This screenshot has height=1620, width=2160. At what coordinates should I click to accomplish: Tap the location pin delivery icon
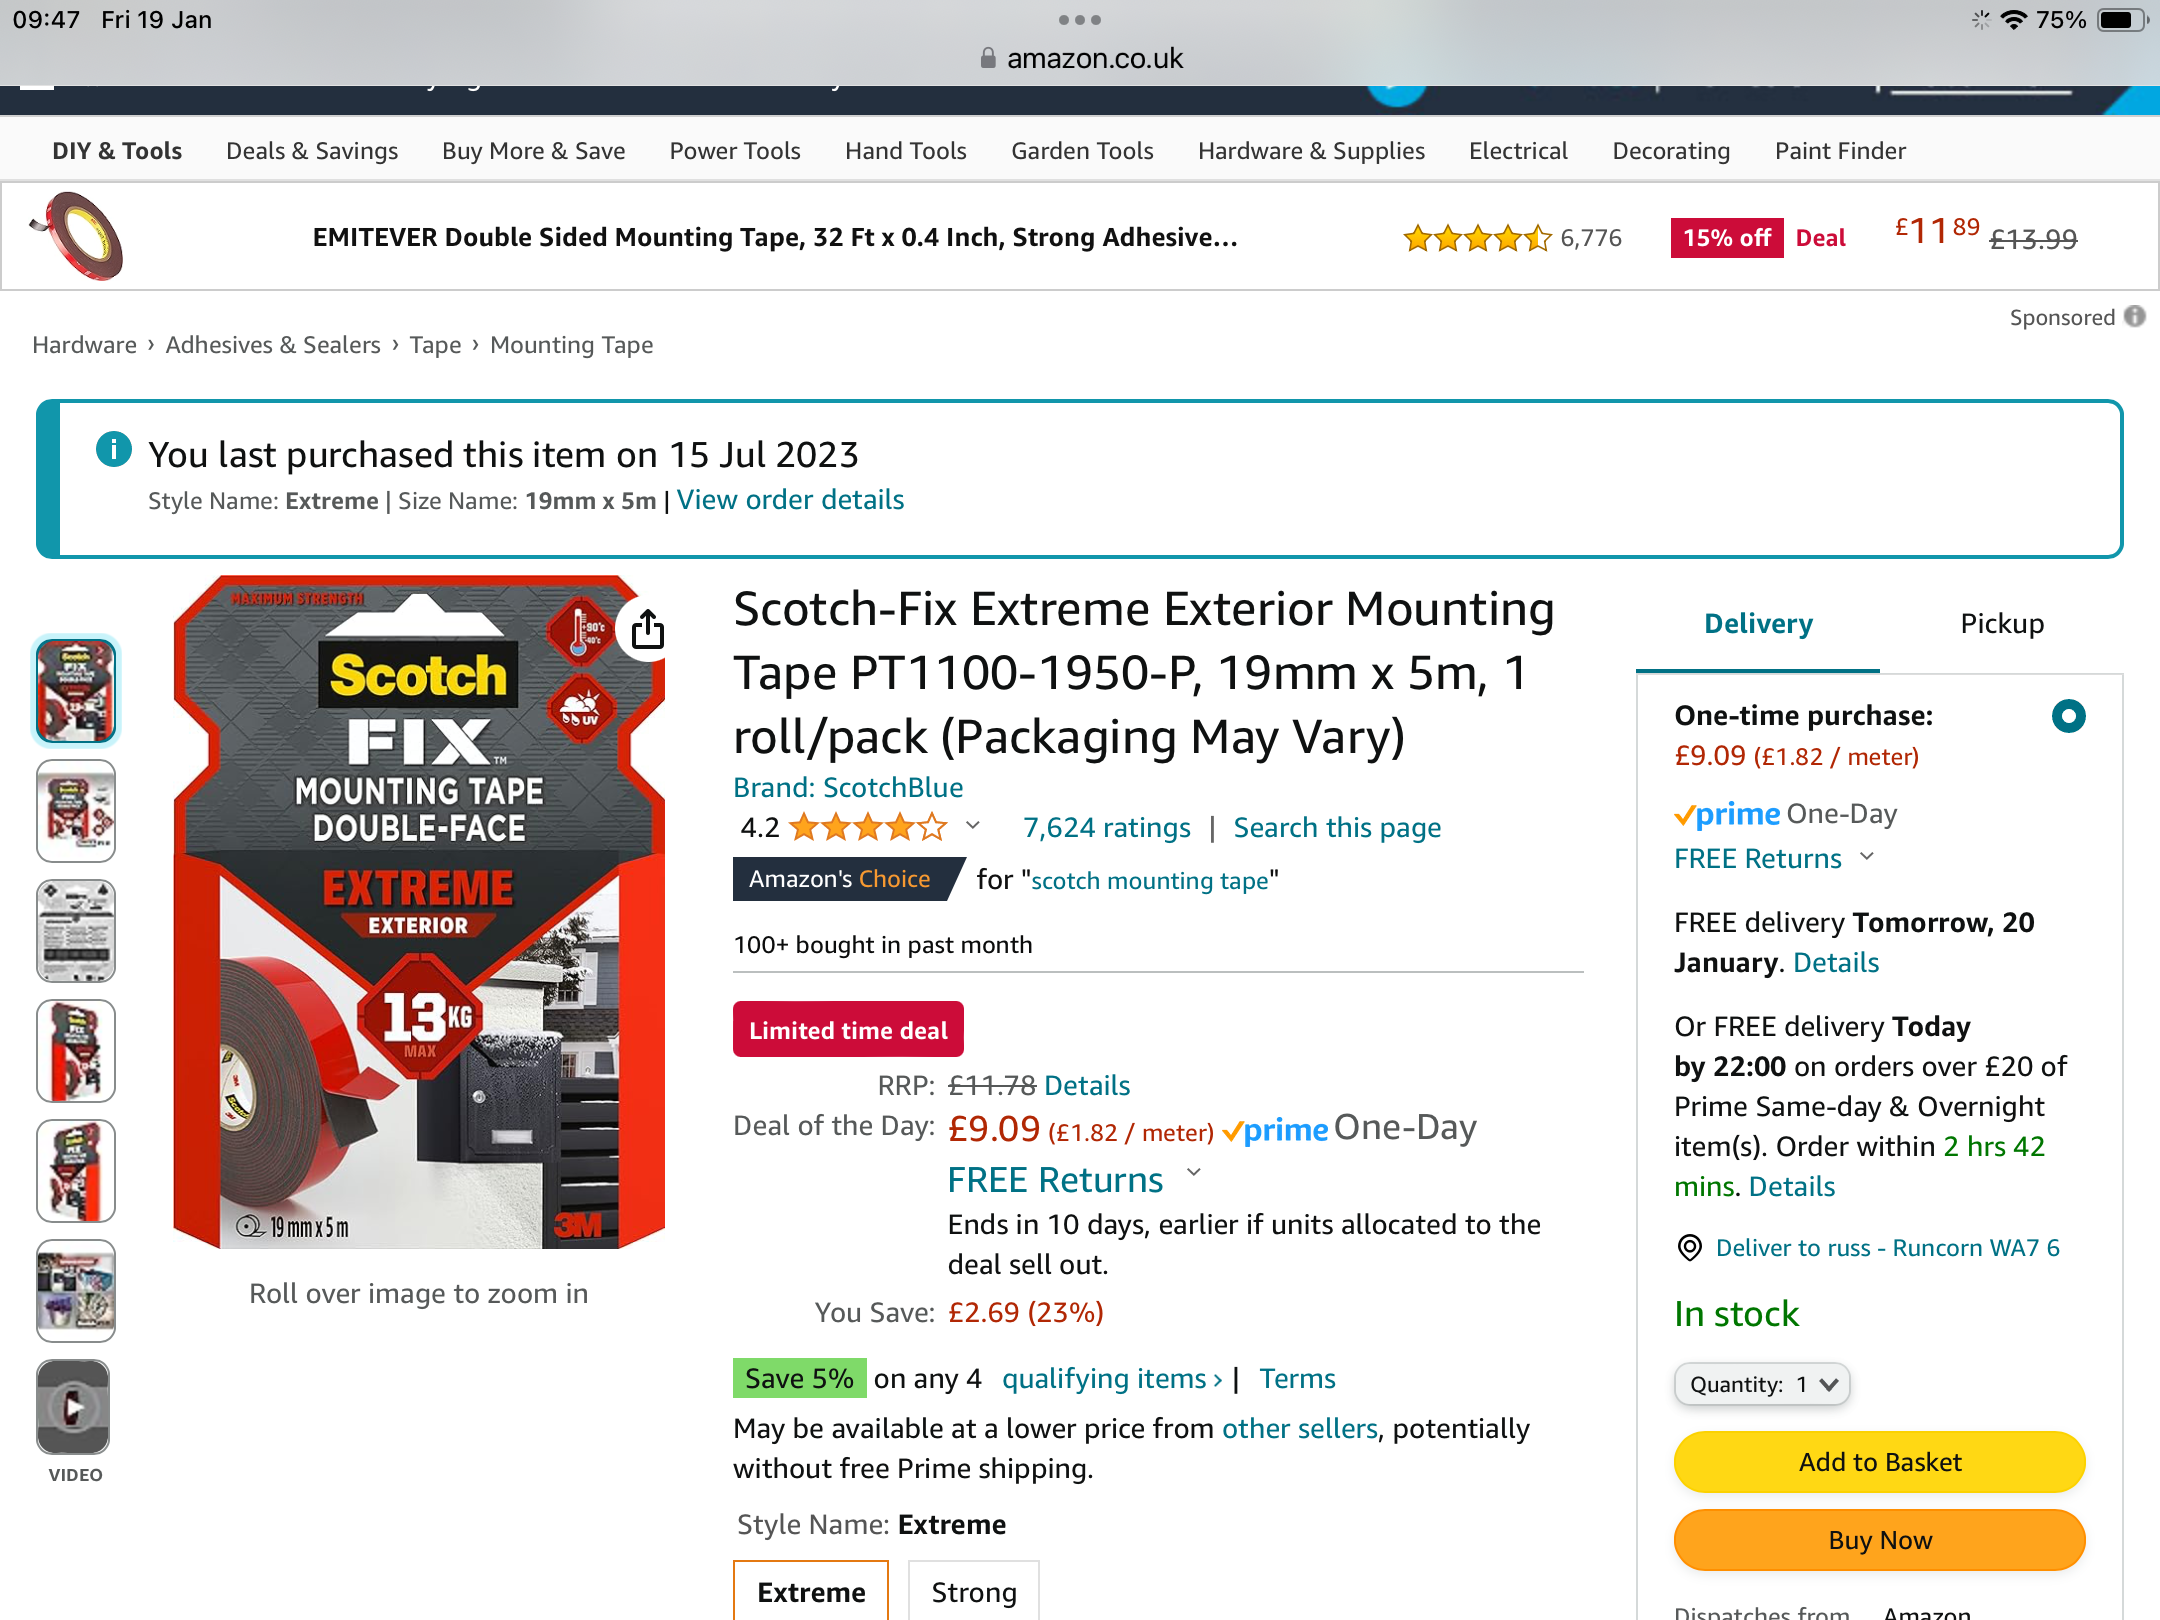coord(1690,1247)
